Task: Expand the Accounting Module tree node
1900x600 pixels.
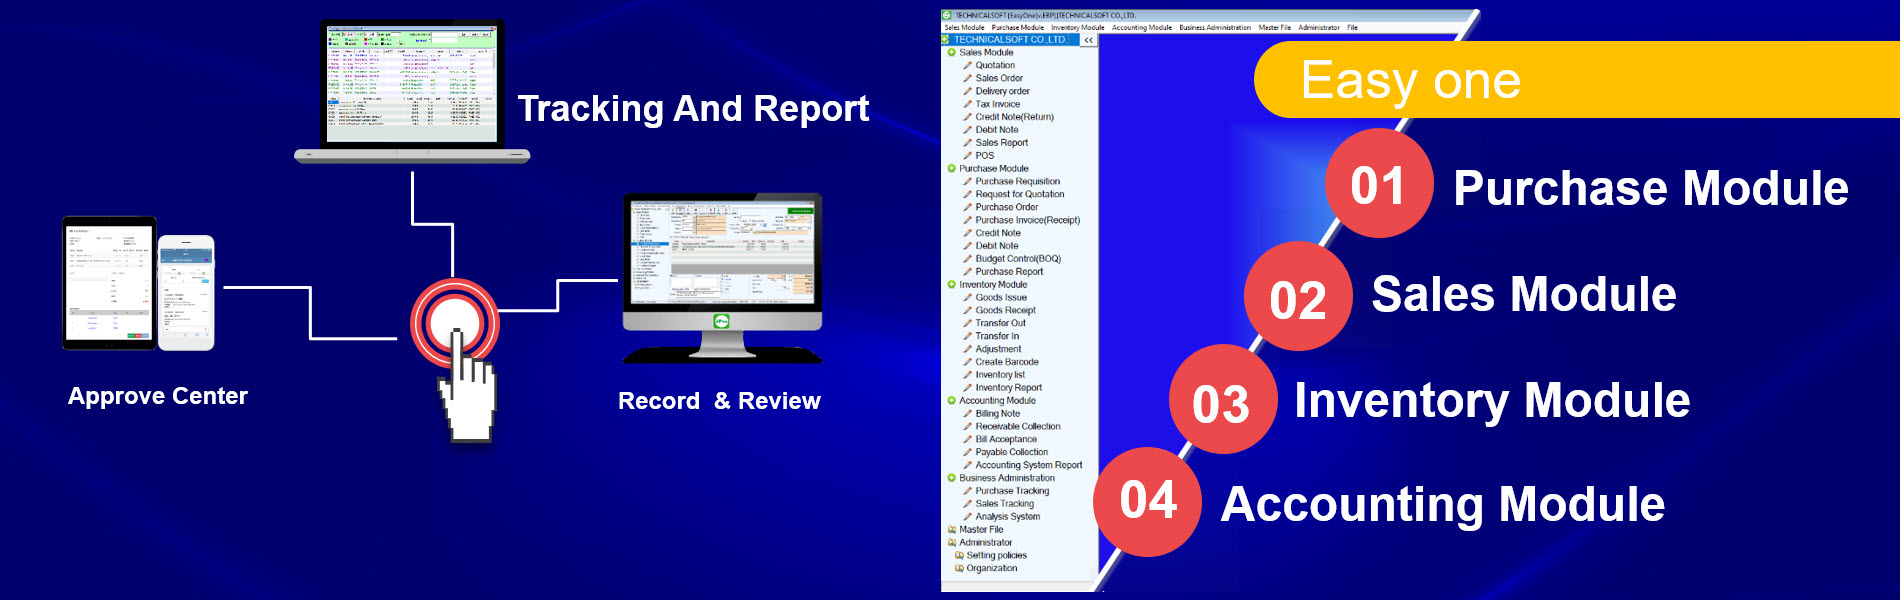Action: coord(951,401)
